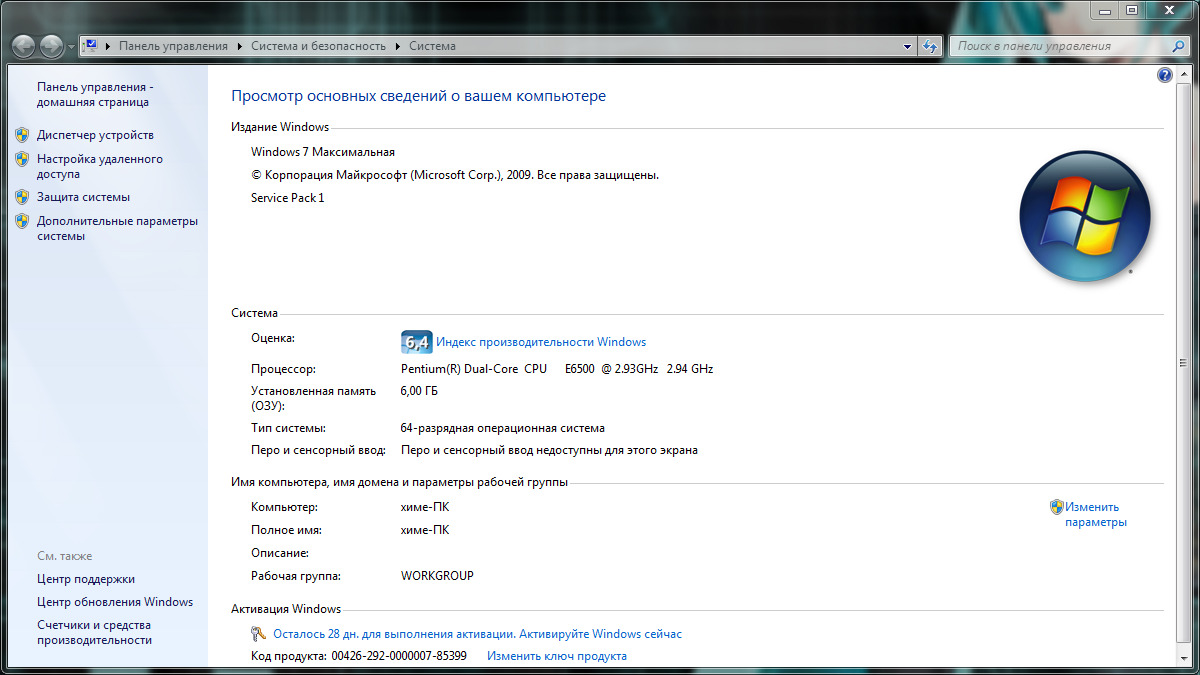Image resolution: width=1200 pixels, height=675 pixels.
Task: Open Панель управления - домашняя страница link
Action: point(95,94)
